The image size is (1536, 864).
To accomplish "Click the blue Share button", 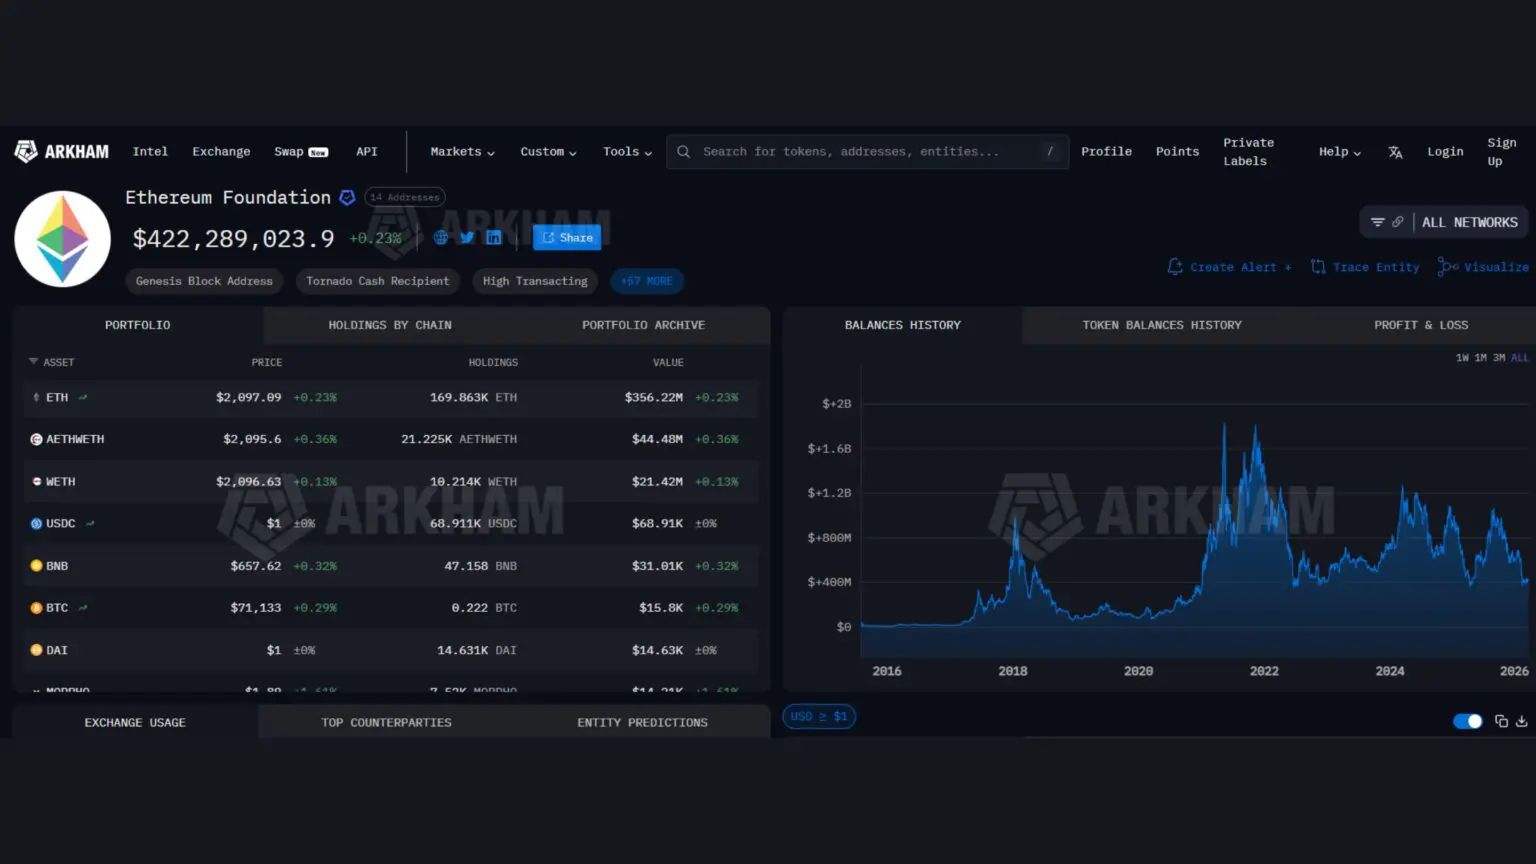I will (x=567, y=238).
